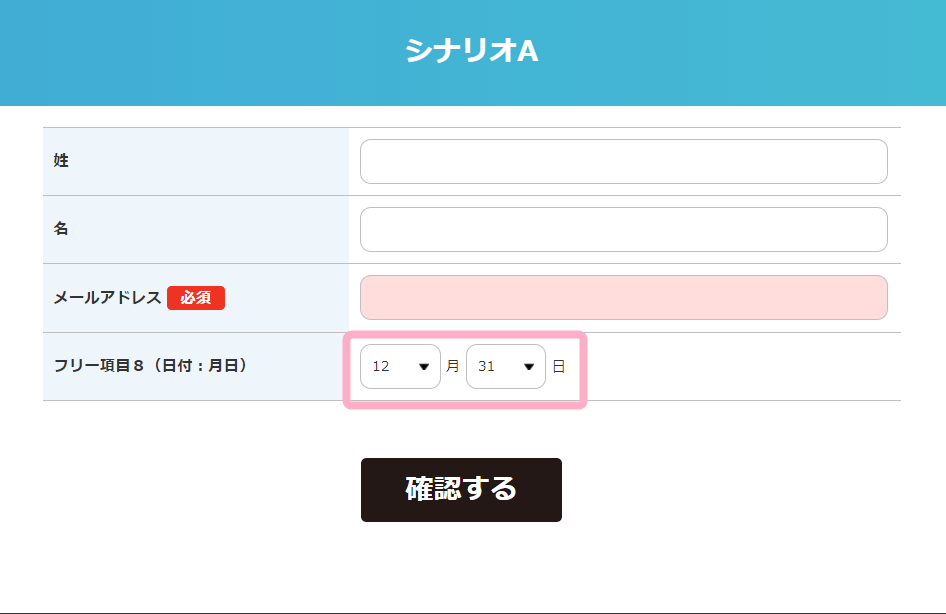Image resolution: width=946 pixels, height=614 pixels.
Task: Click the 姓 text input field
Action: point(623,162)
